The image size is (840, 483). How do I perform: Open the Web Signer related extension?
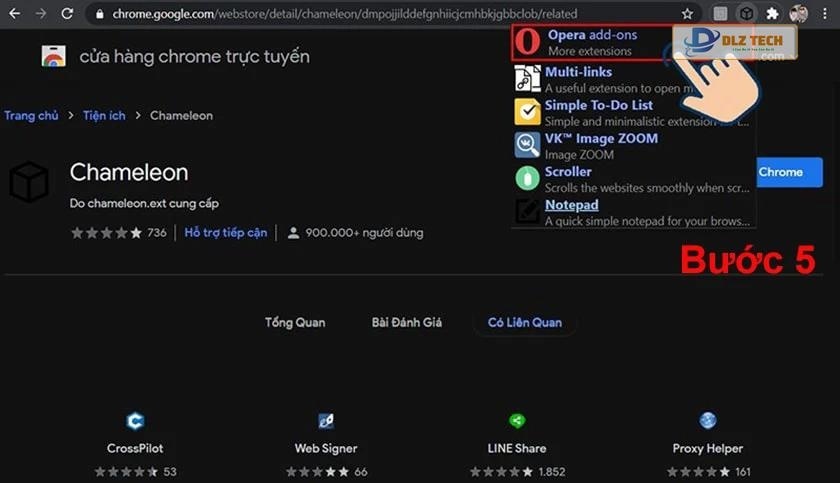pyautogui.click(x=326, y=448)
